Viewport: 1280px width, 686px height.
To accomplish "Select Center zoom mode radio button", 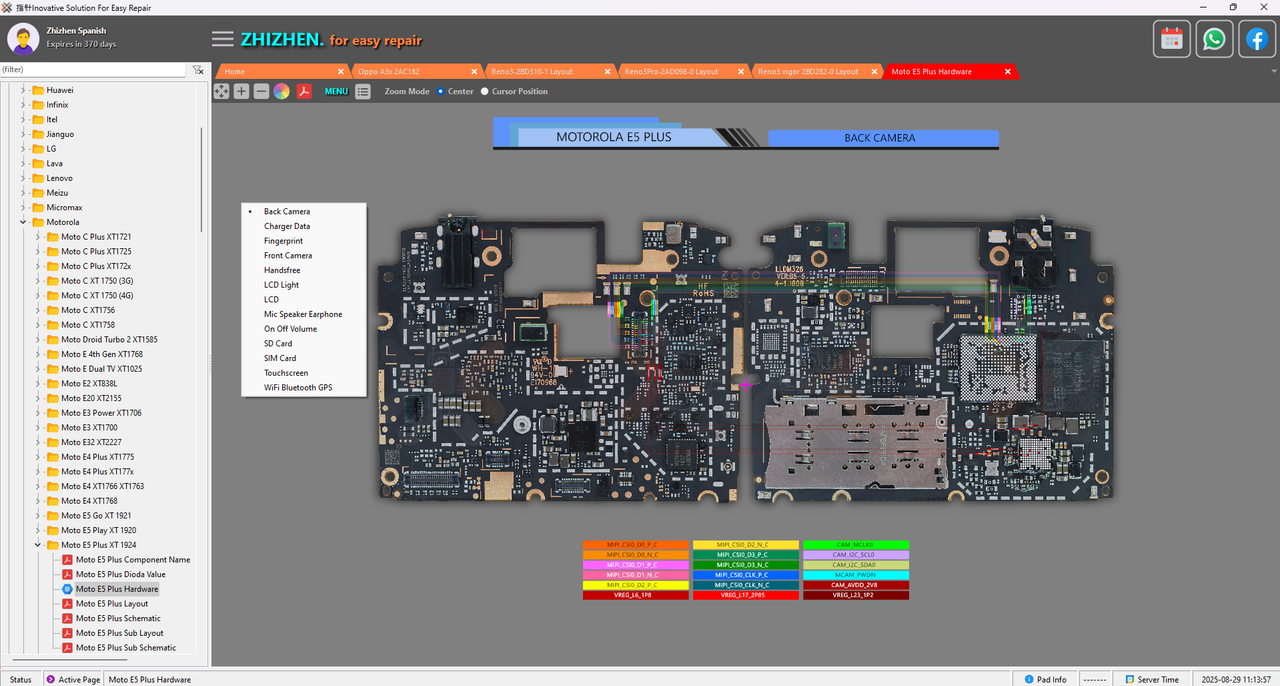I will click(441, 91).
